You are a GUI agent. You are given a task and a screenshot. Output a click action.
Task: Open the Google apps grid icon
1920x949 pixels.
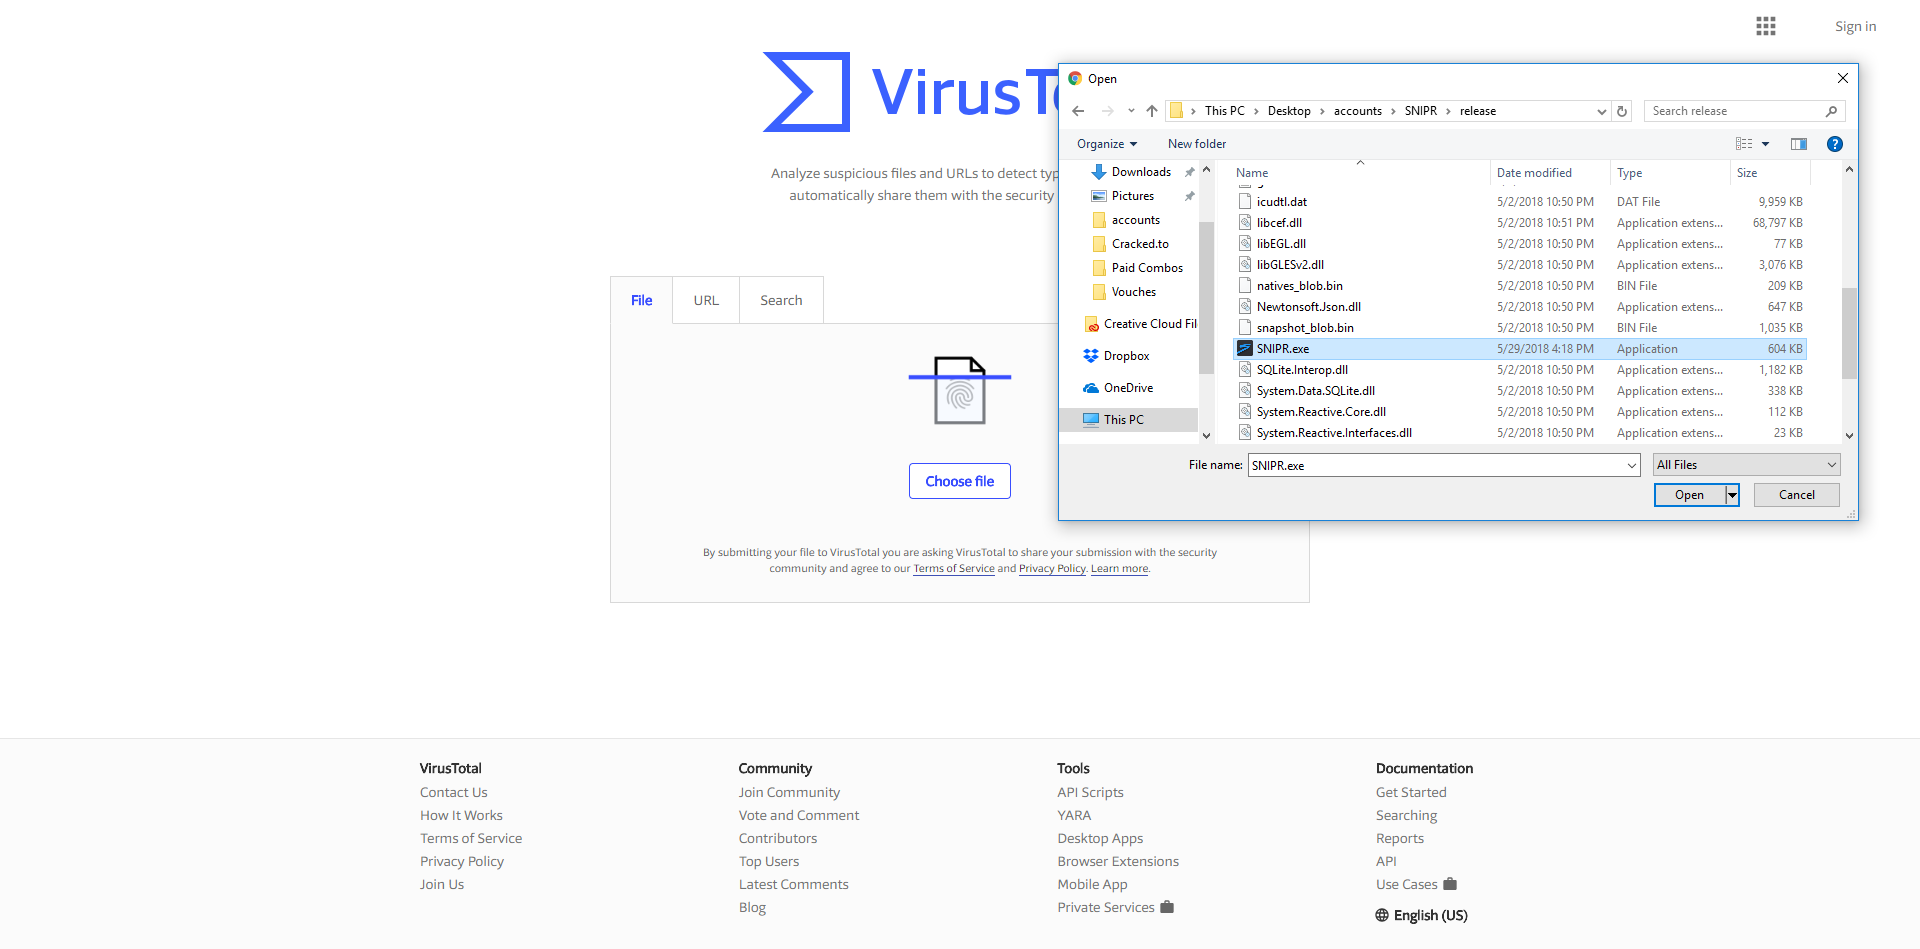click(x=1766, y=26)
